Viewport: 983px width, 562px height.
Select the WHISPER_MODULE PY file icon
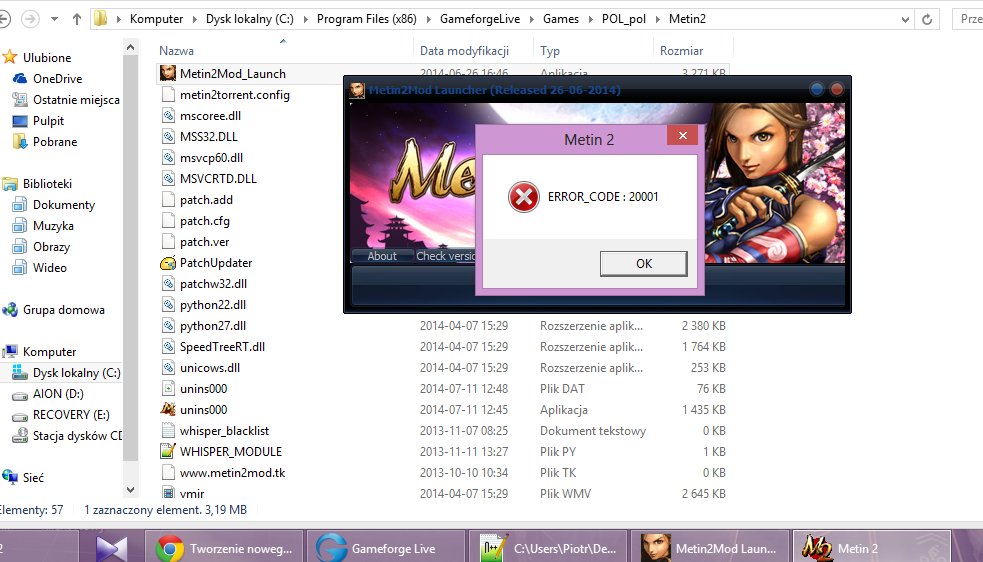pos(167,452)
